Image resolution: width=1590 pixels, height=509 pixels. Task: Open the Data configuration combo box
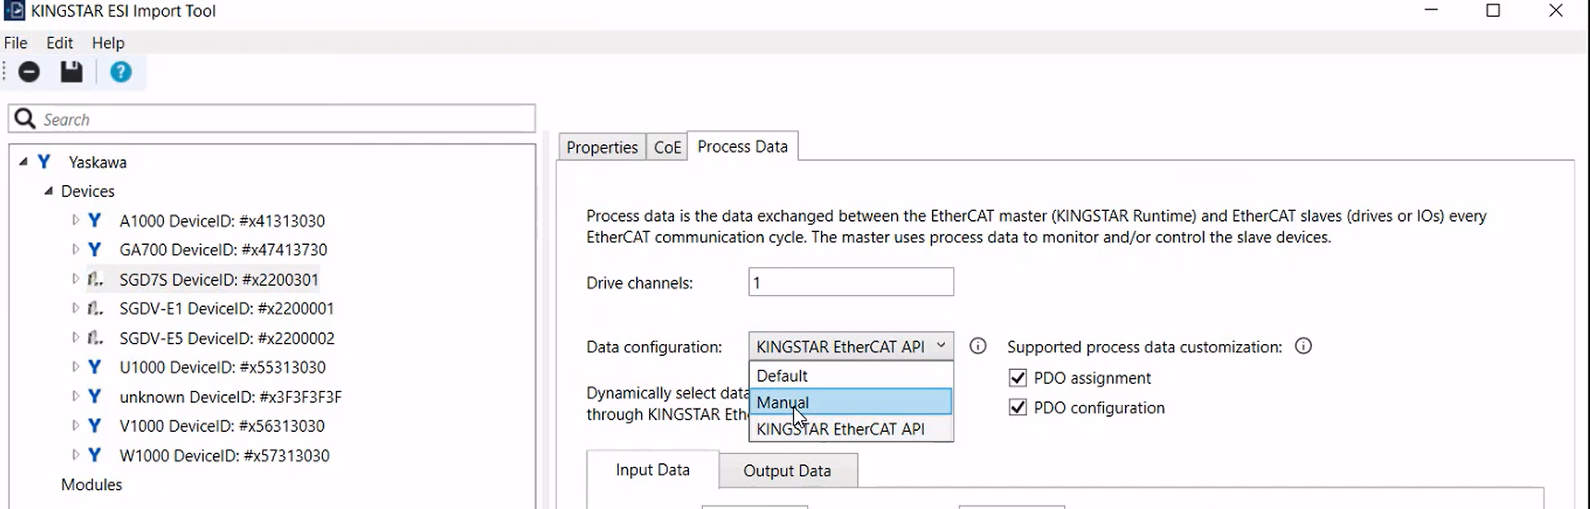851,346
